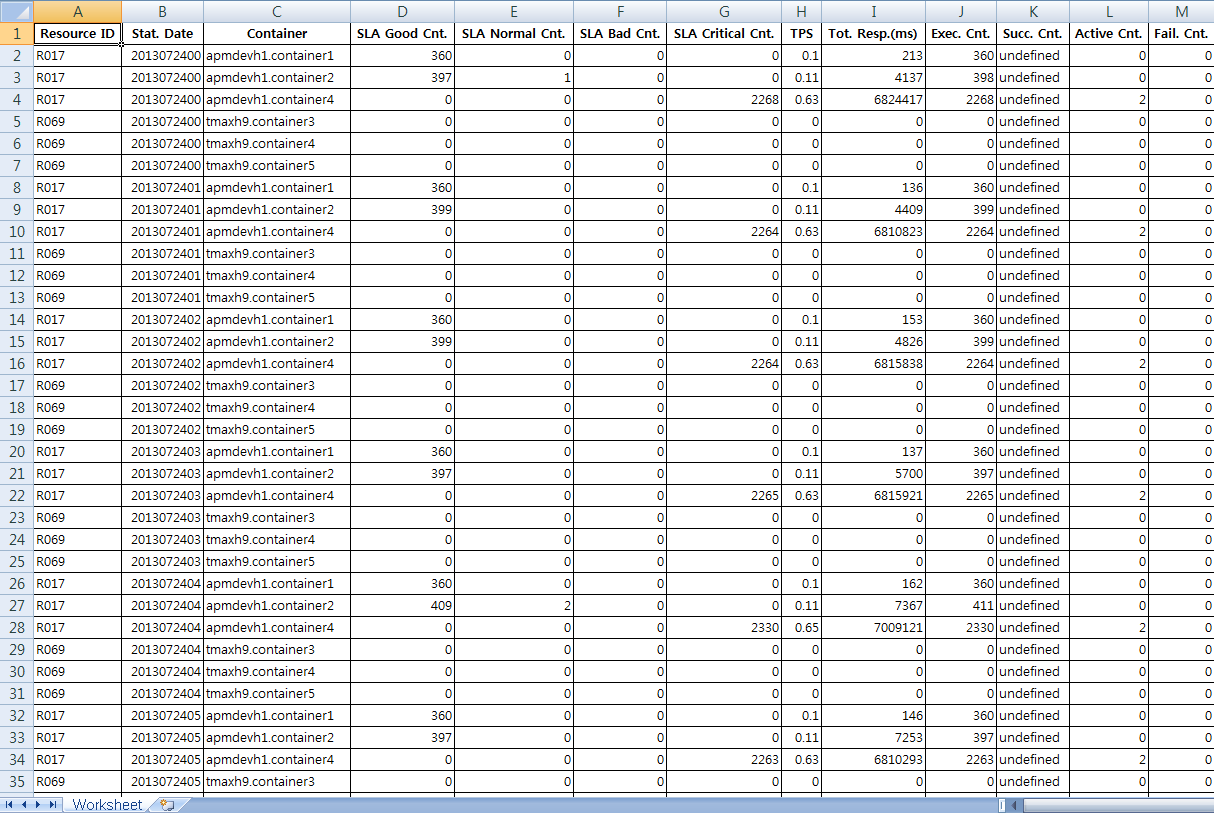Image resolution: width=1214 pixels, height=813 pixels.
Task: Select row 4 header
Action: 16,99
